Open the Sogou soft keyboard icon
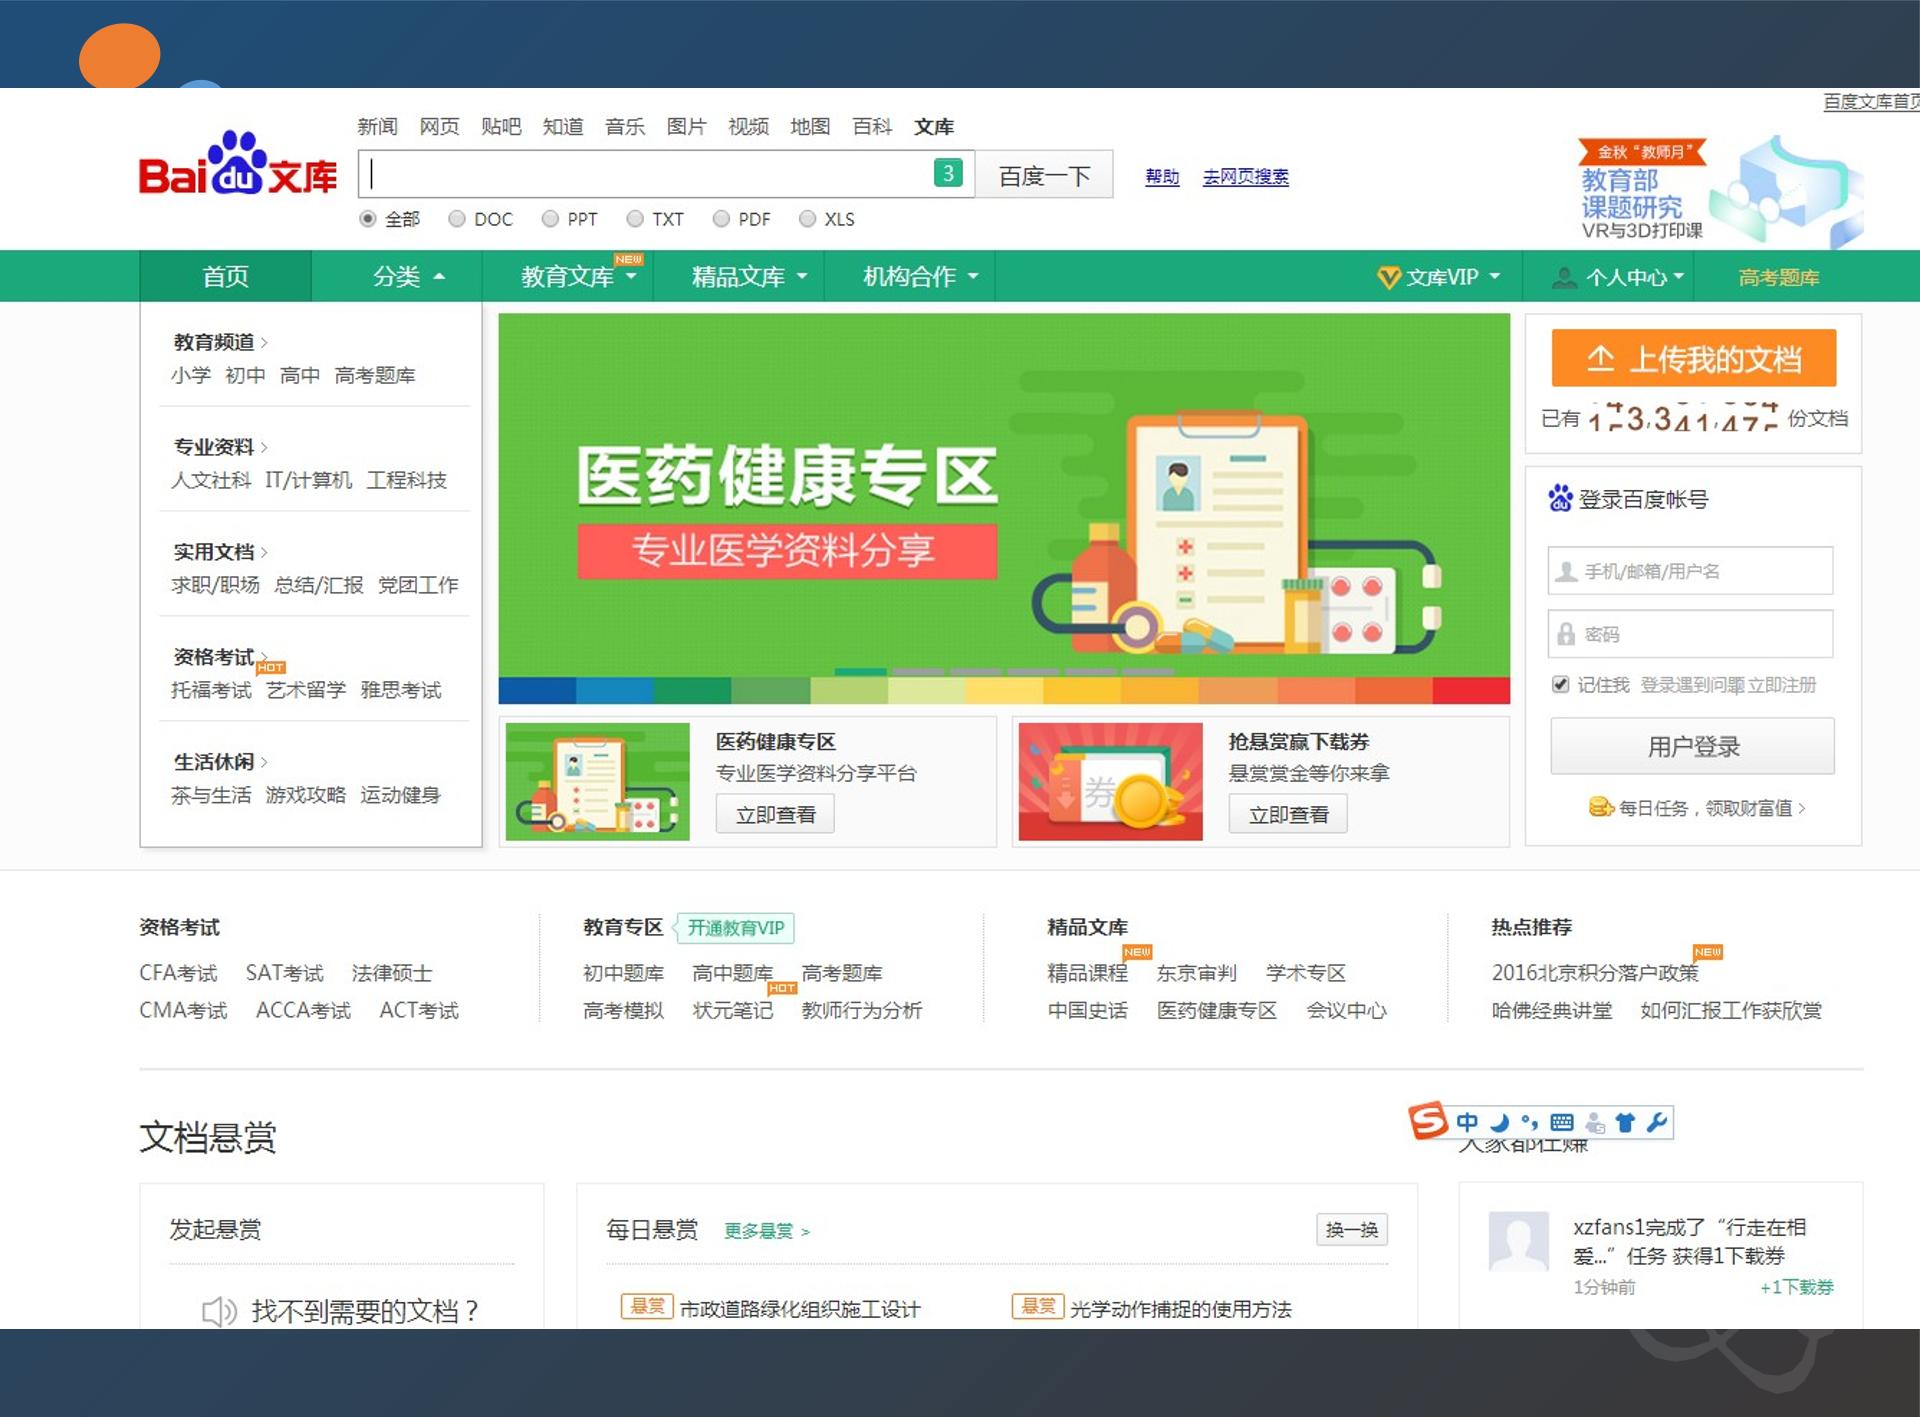The height and width of the screenshot is (1417, 1920). point(1561,1122)
